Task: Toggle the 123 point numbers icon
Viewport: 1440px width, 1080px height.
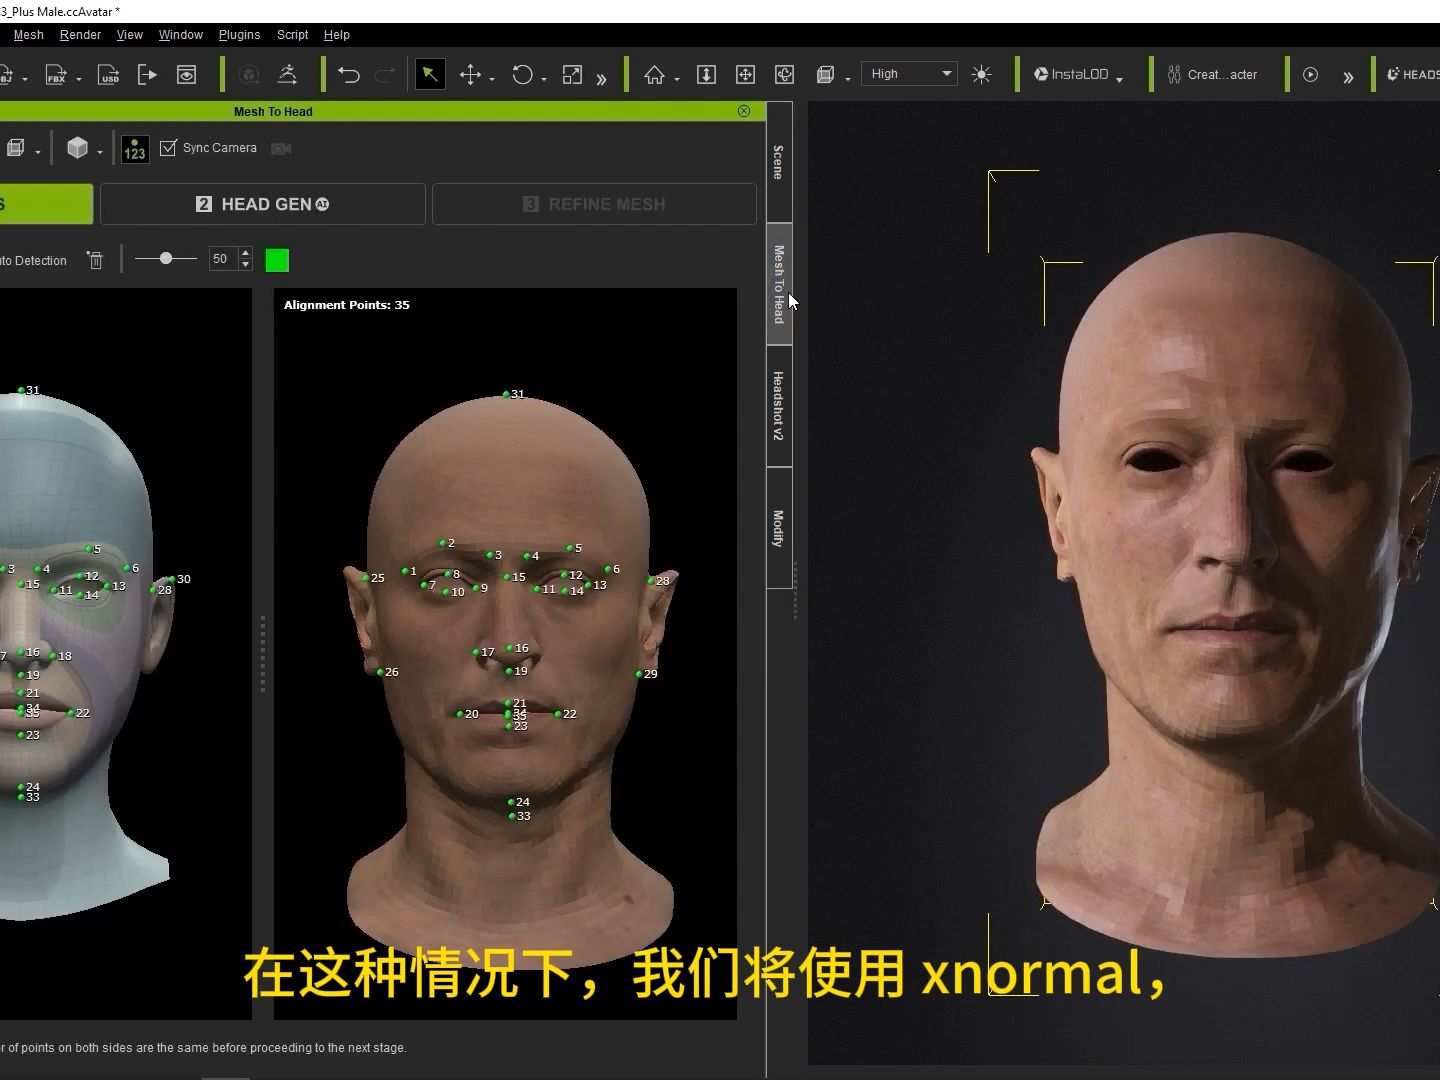Action: (135, 149)
